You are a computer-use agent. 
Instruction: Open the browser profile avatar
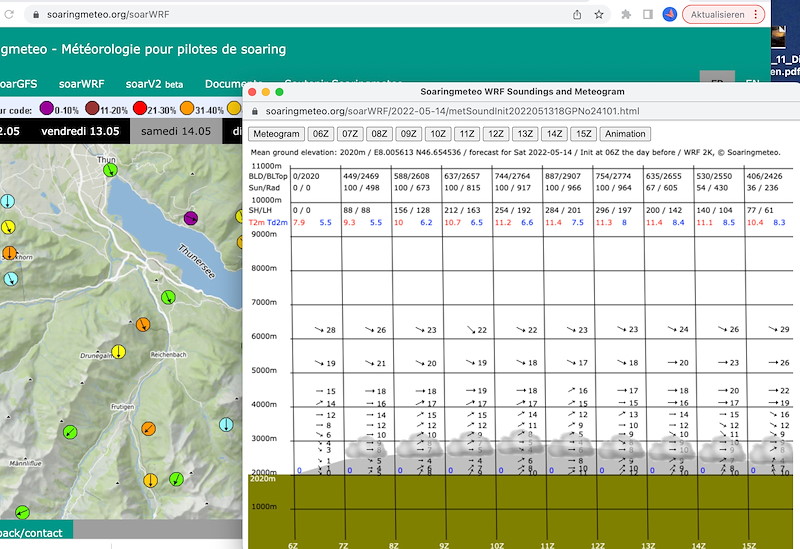(x=670, y=14)
